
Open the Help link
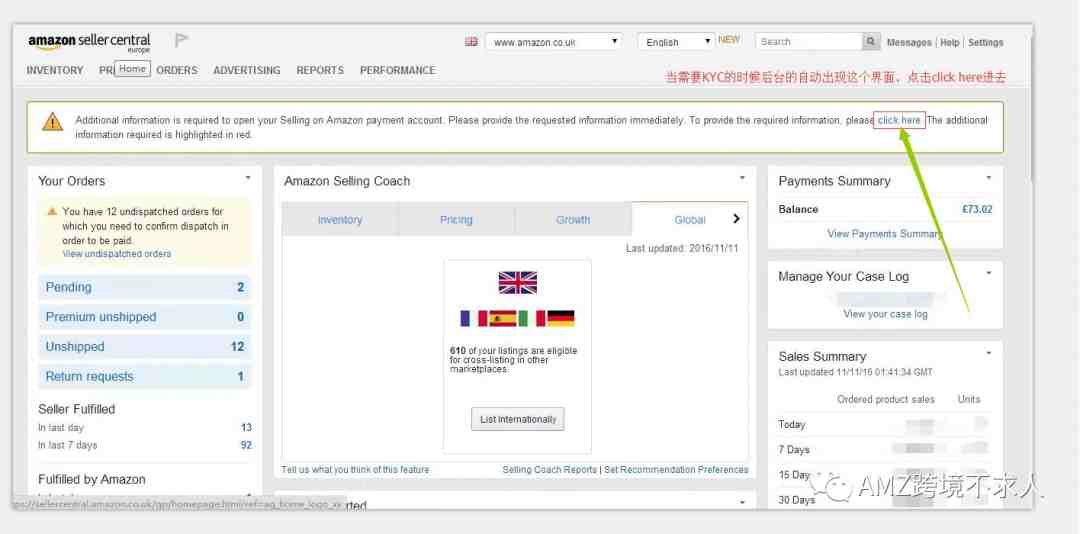[950, 43]
